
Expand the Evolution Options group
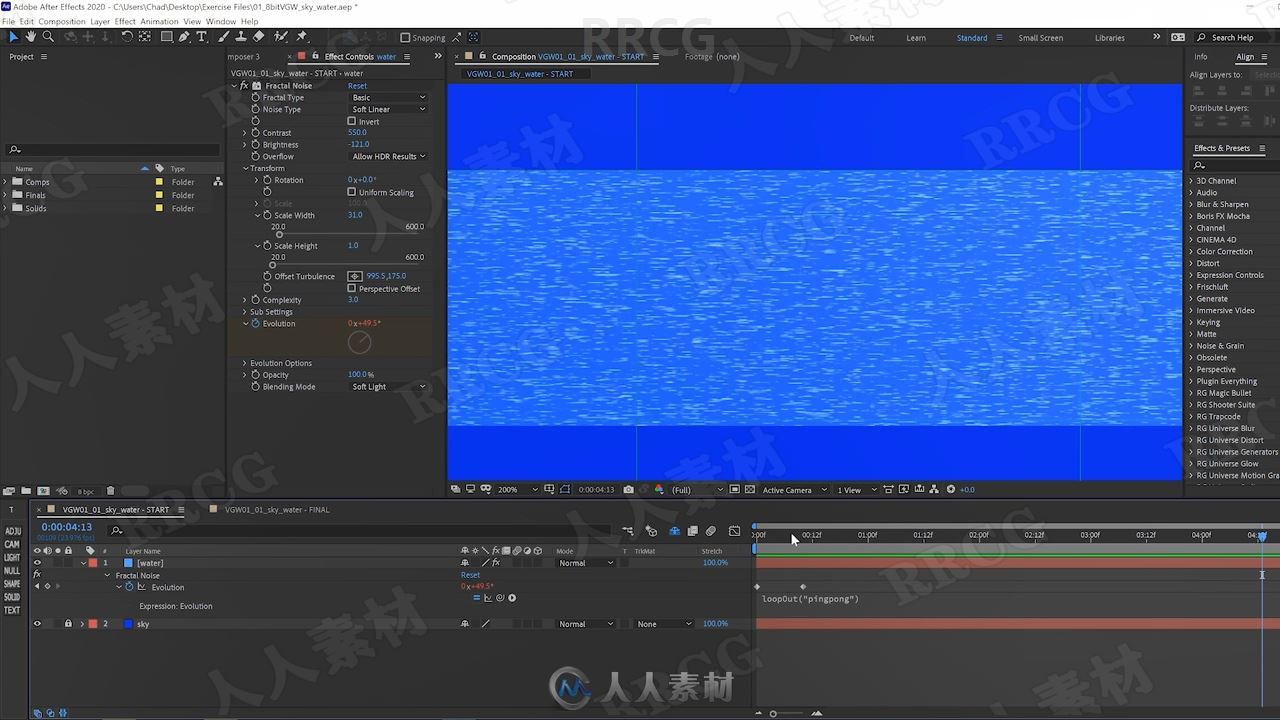244,363
